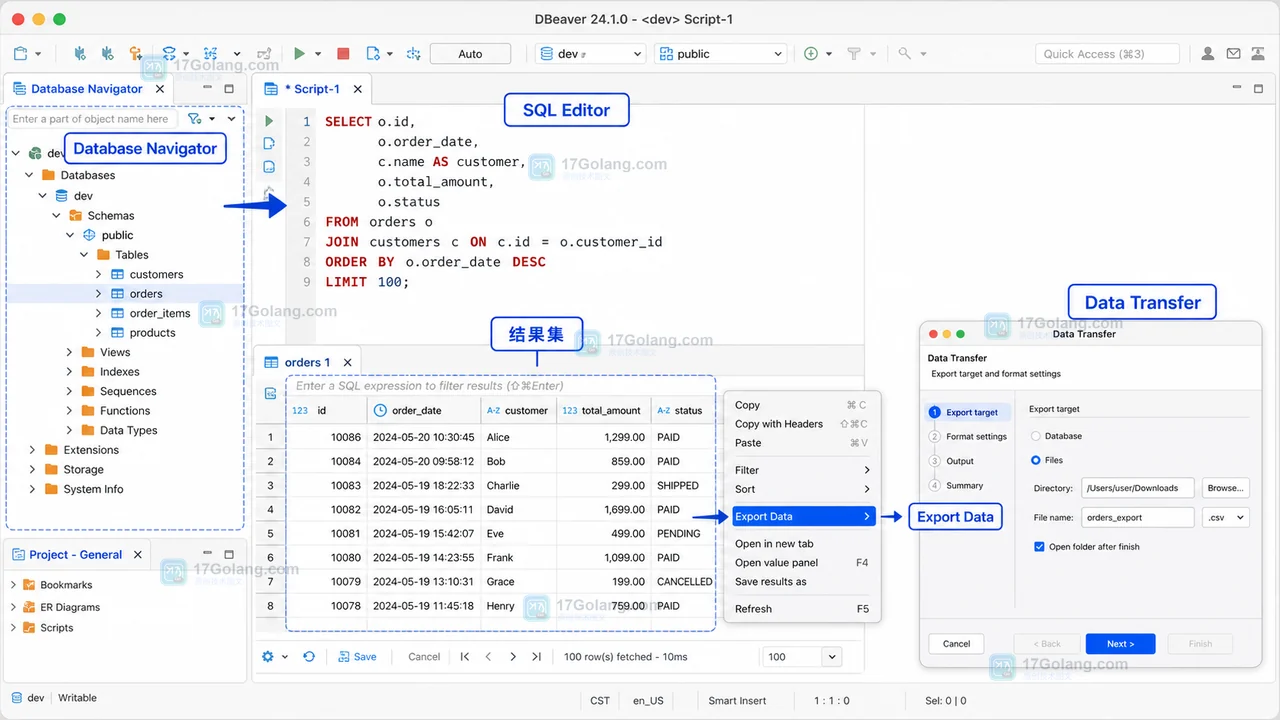1280x720 pixels.
Task: Click the Next button in Data Transfer
Action: pyautogui.click(x=1120, y=644)
